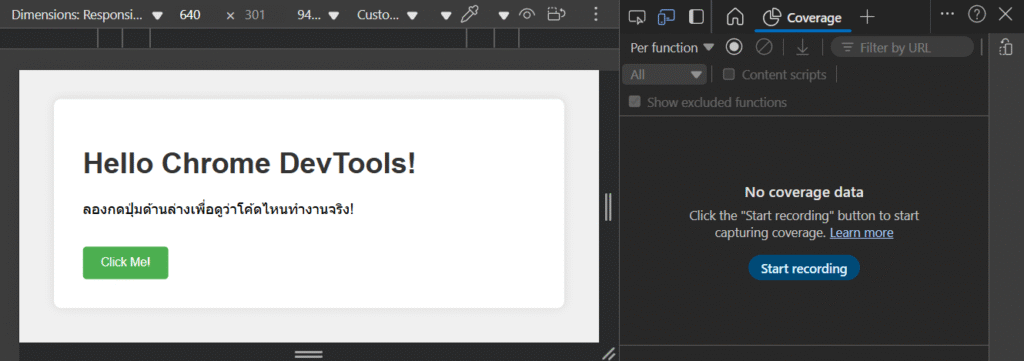Click the No coverage data text
The width and height of the screenshot is (1024, 361).
[x=804, y=192]
